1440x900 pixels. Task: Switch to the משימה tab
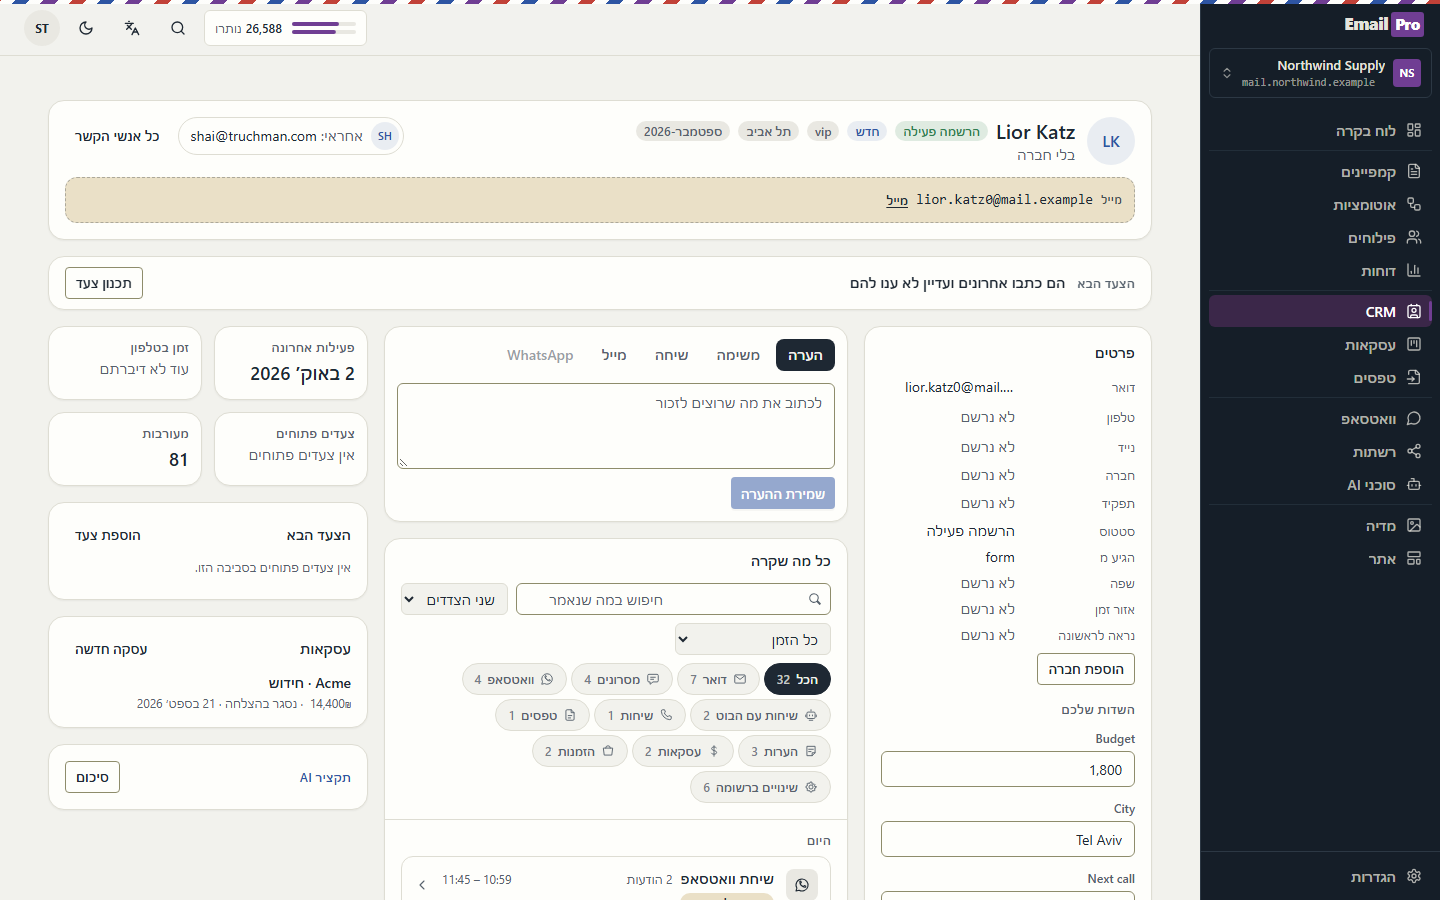coord(738,355)
